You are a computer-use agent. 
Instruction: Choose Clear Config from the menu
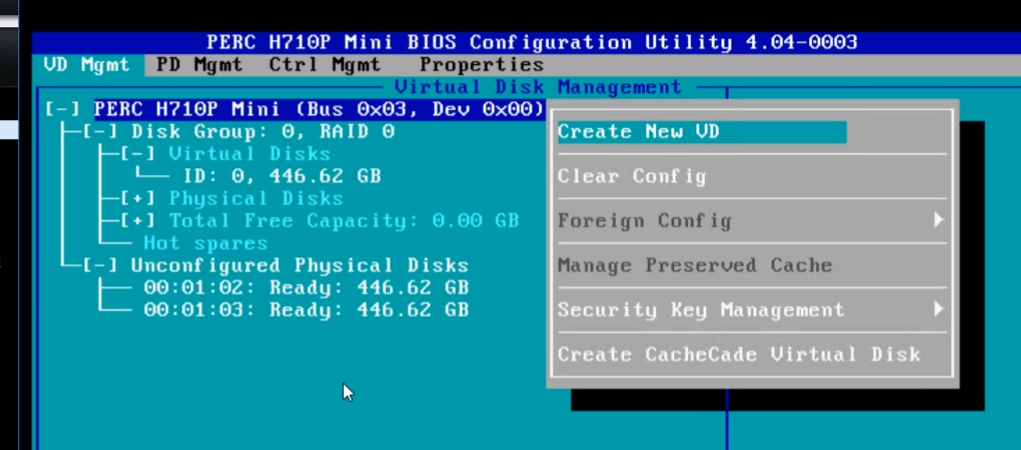pos(632,176)
